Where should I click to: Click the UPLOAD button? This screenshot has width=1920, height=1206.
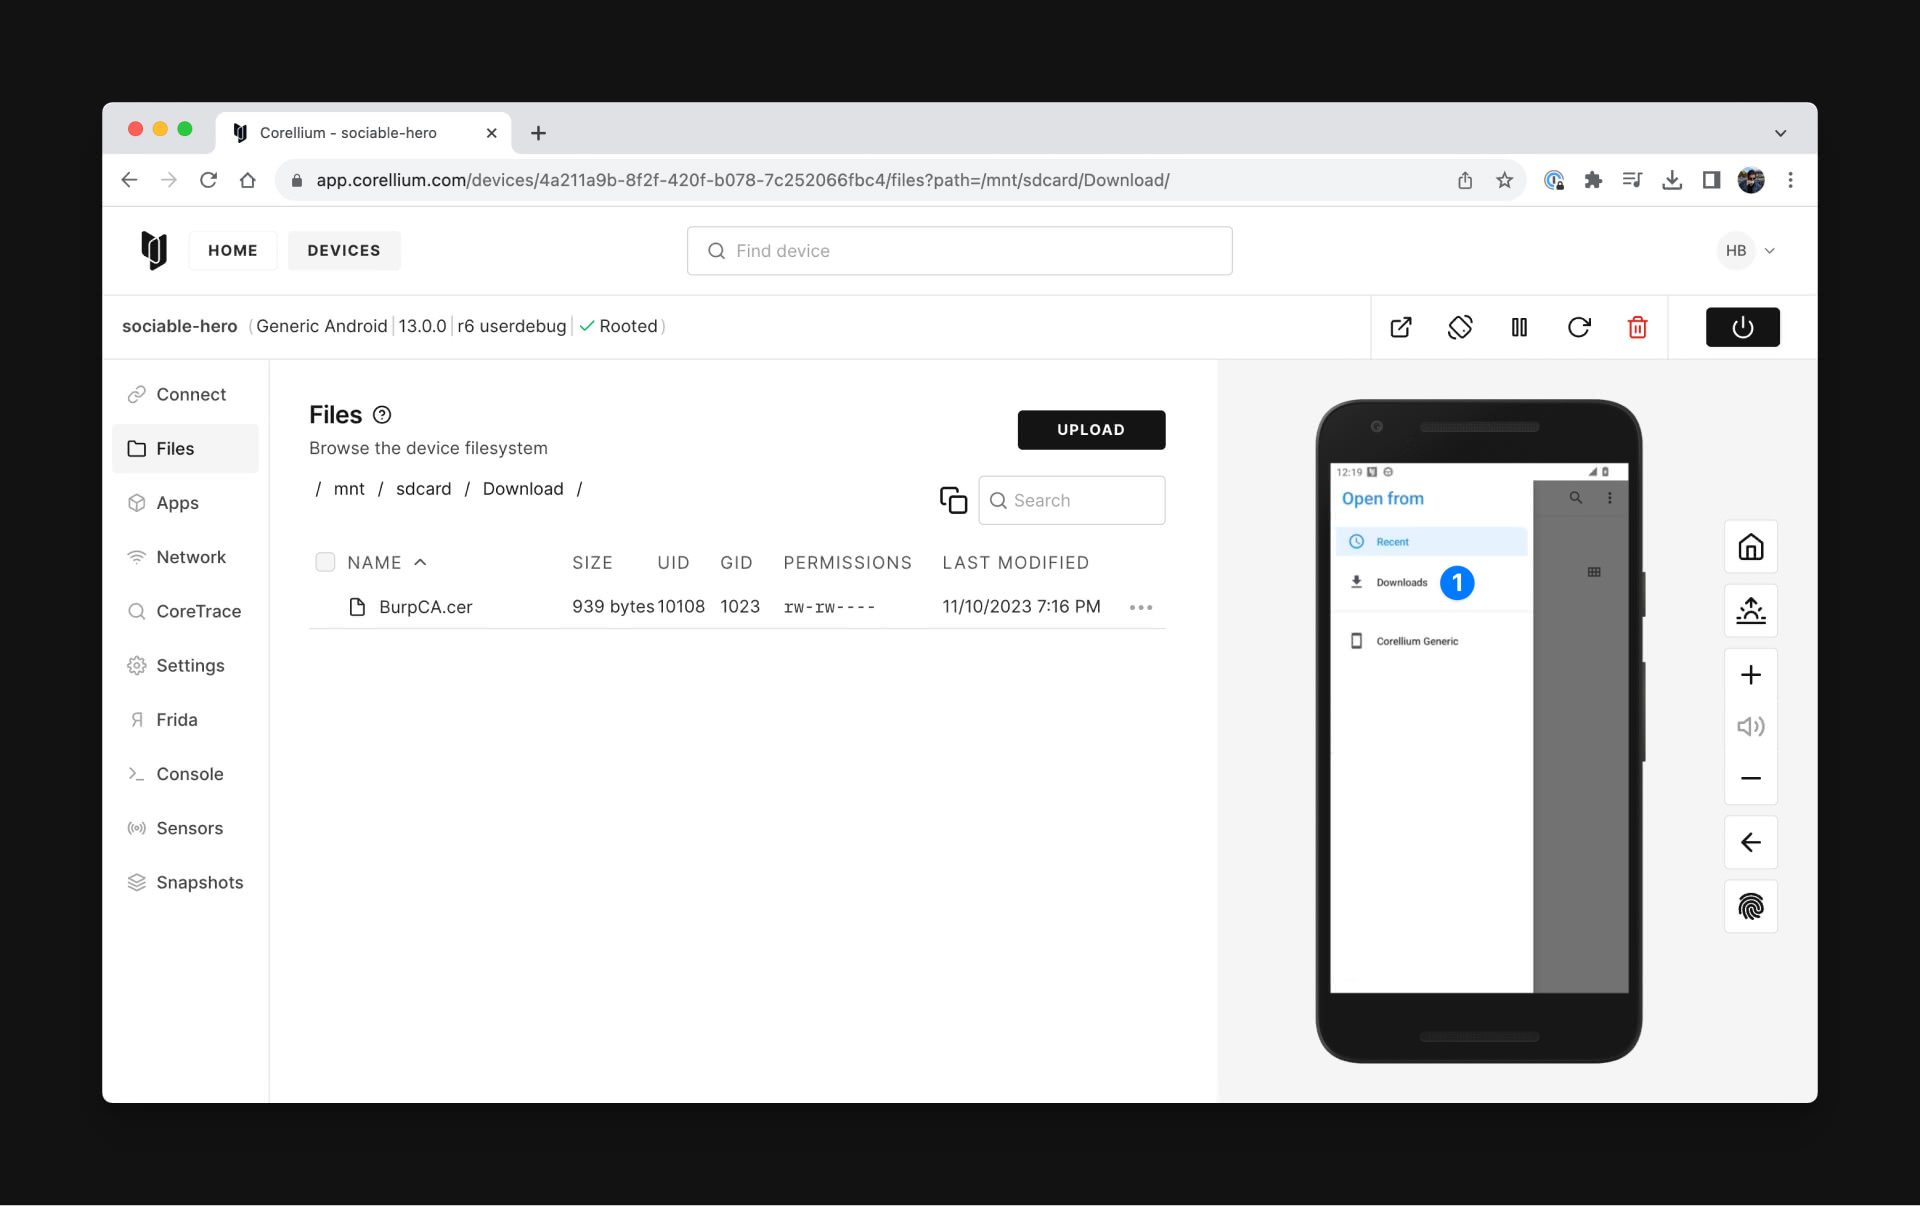coord(1091,429)
